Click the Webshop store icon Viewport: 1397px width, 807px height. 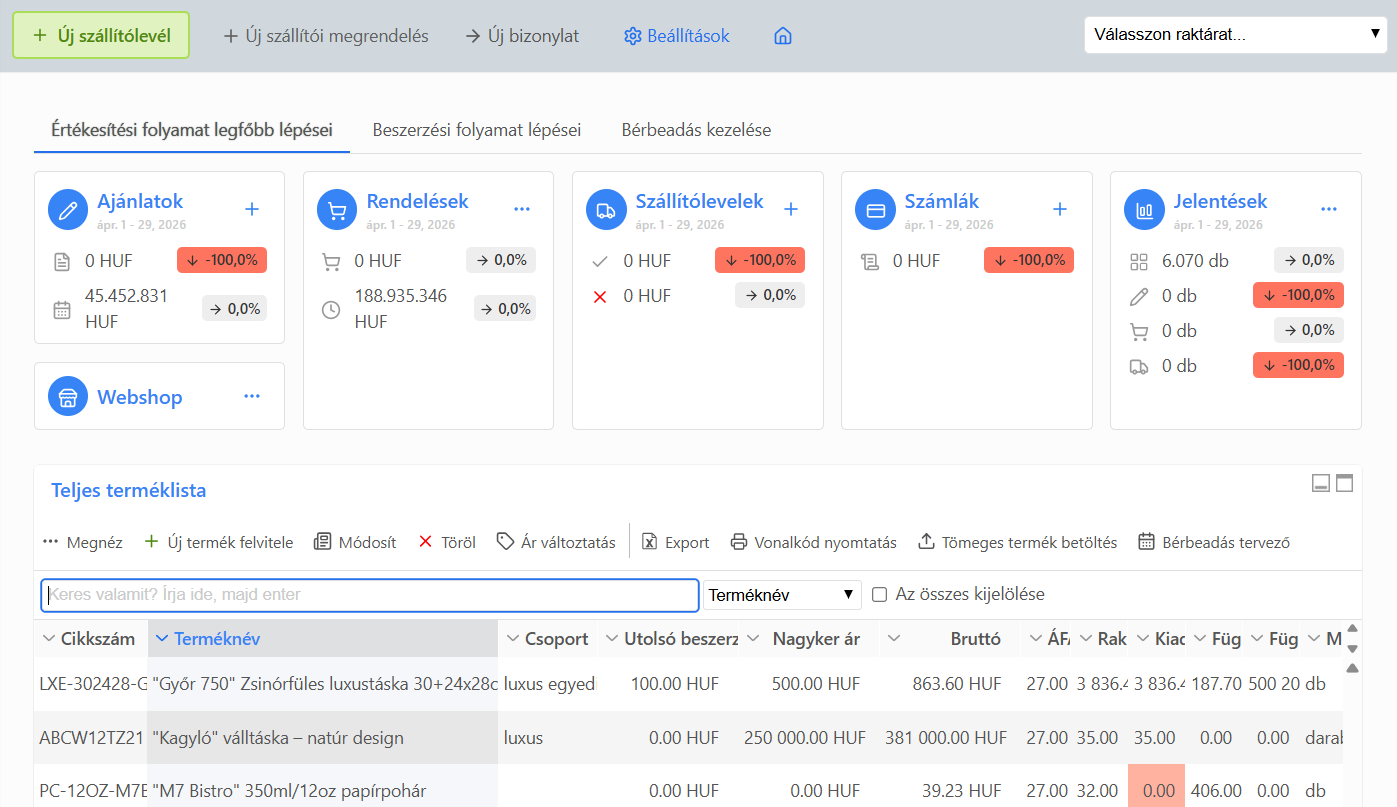(68, 397)
